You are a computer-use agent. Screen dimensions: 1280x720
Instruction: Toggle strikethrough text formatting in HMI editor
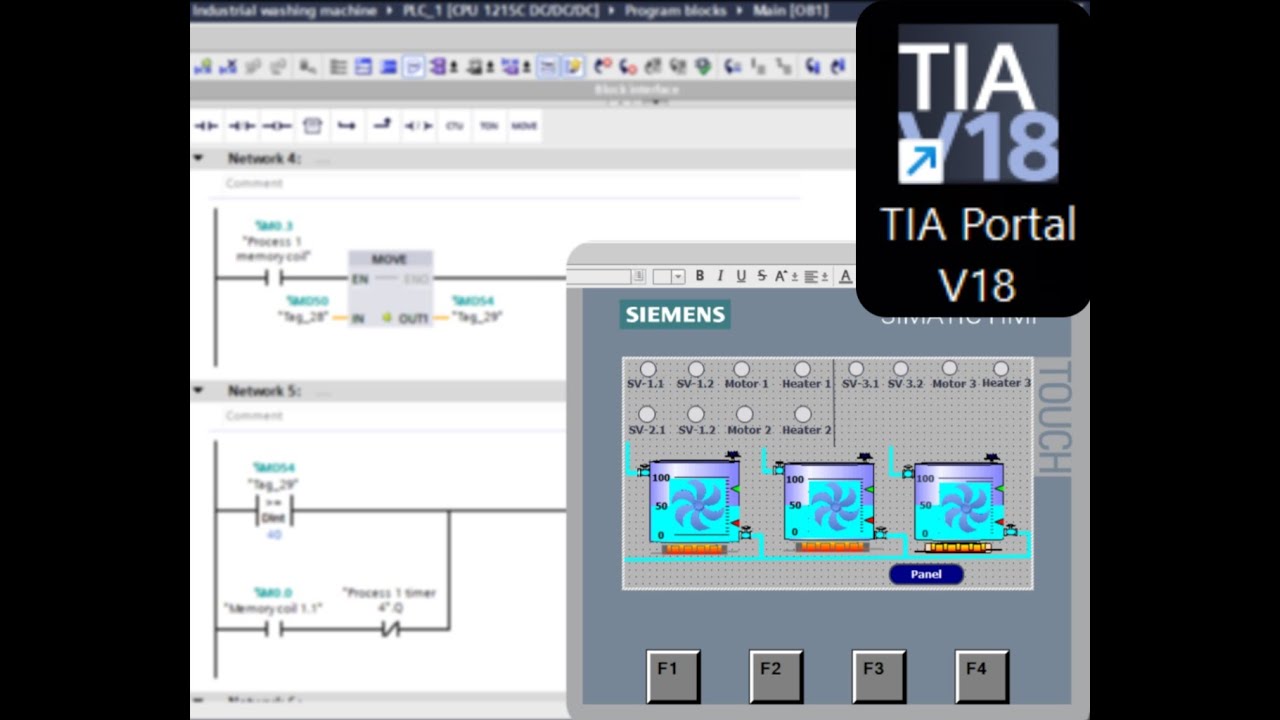(x=762, y=277)
